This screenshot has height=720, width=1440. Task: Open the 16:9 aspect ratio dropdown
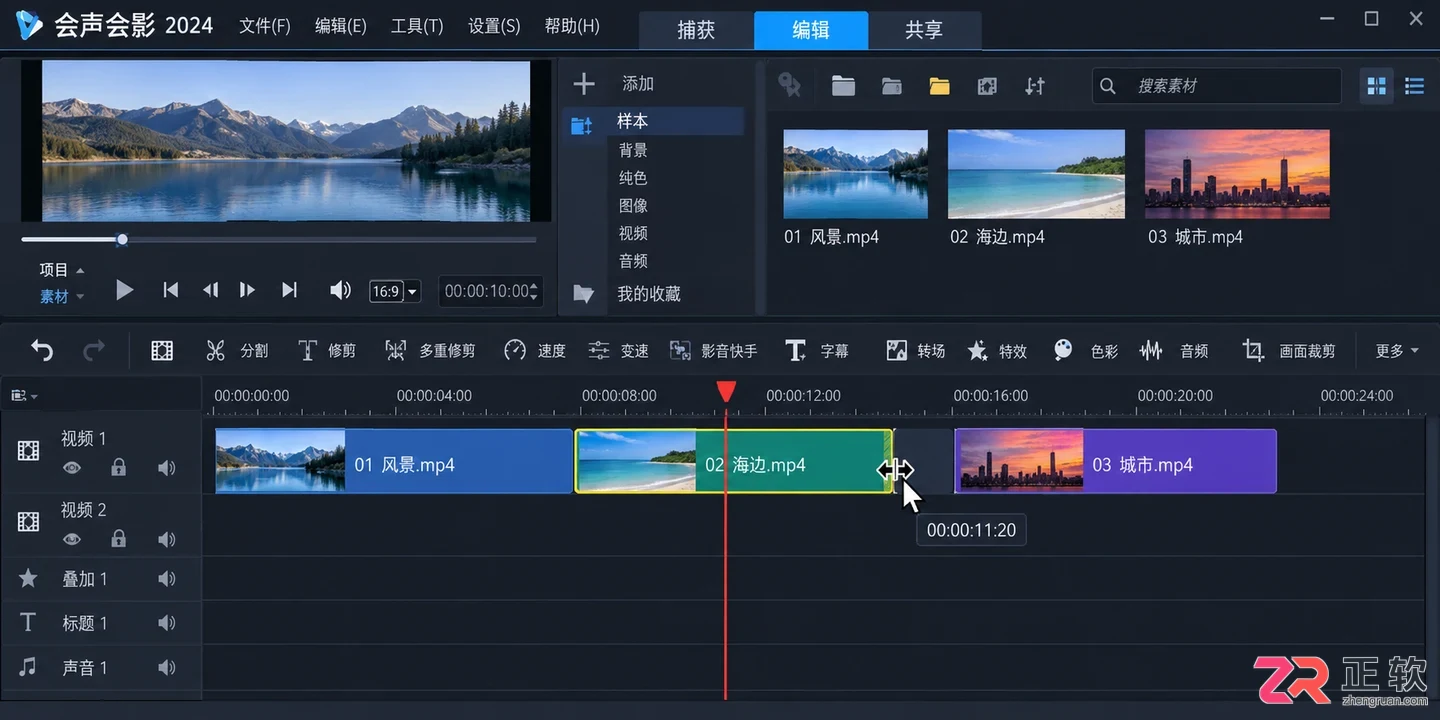tap(395, 291)
